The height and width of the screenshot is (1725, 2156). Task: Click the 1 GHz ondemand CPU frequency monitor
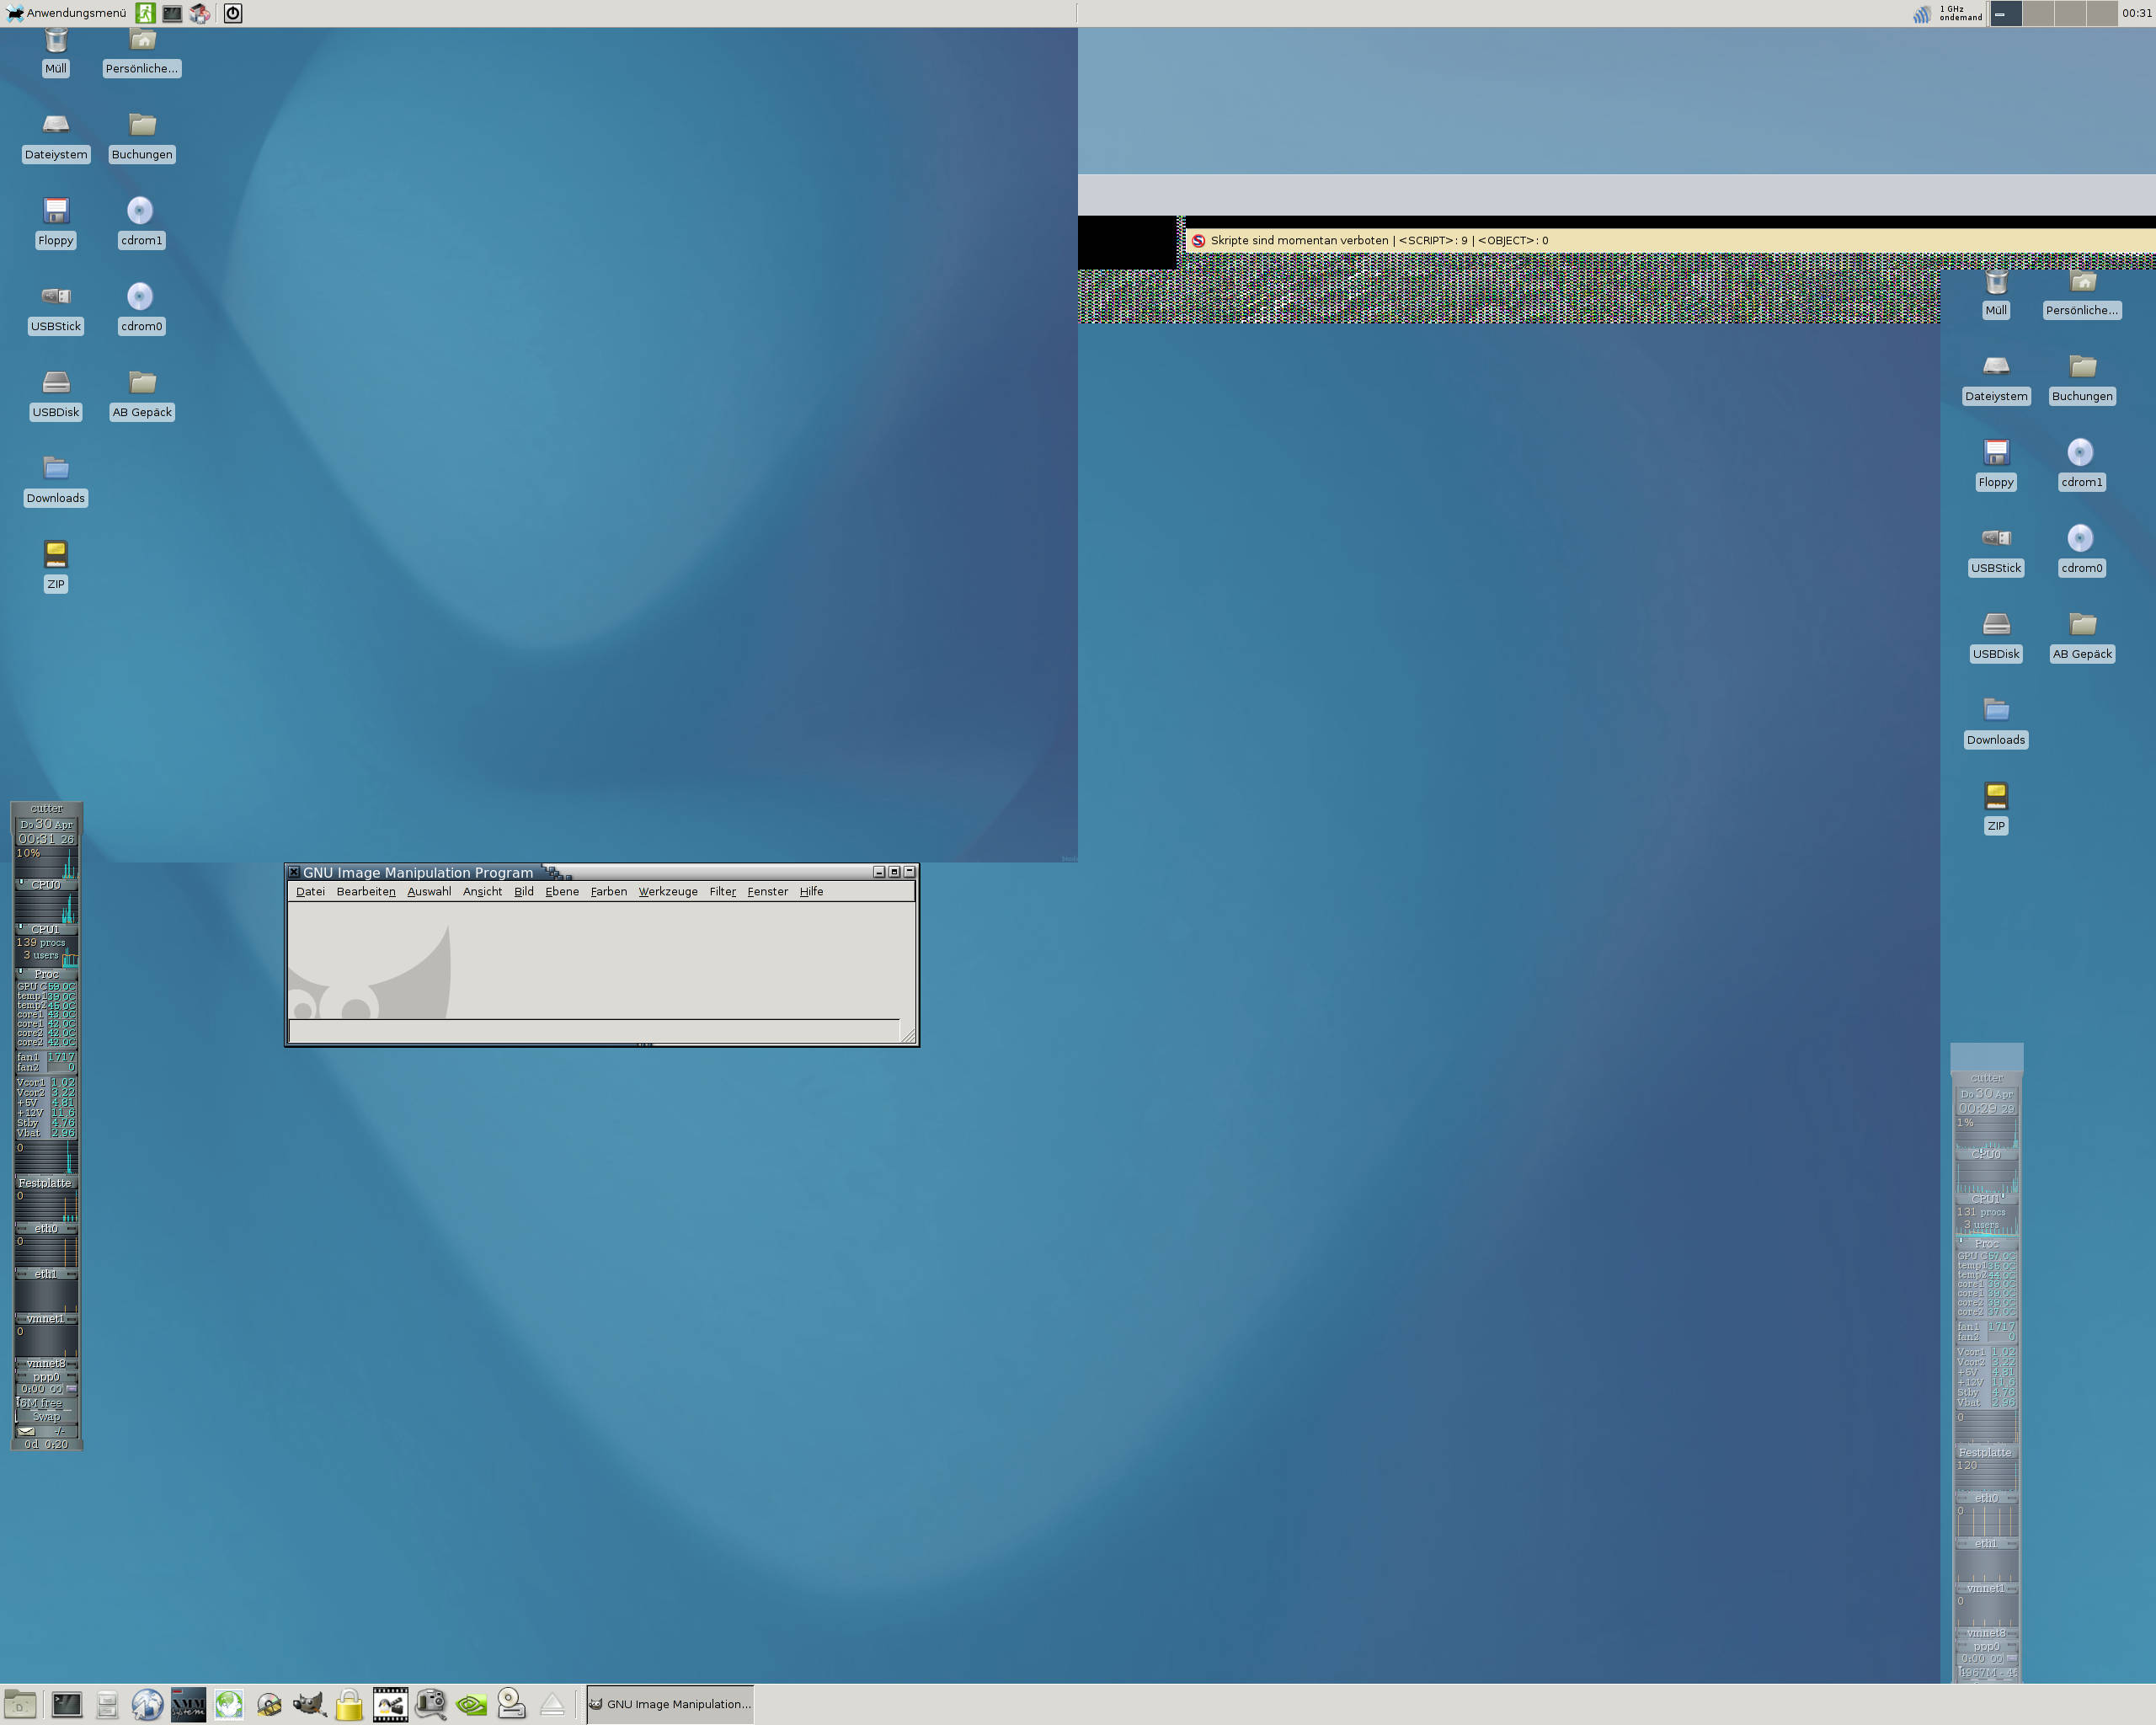(x=1959, y=13)
